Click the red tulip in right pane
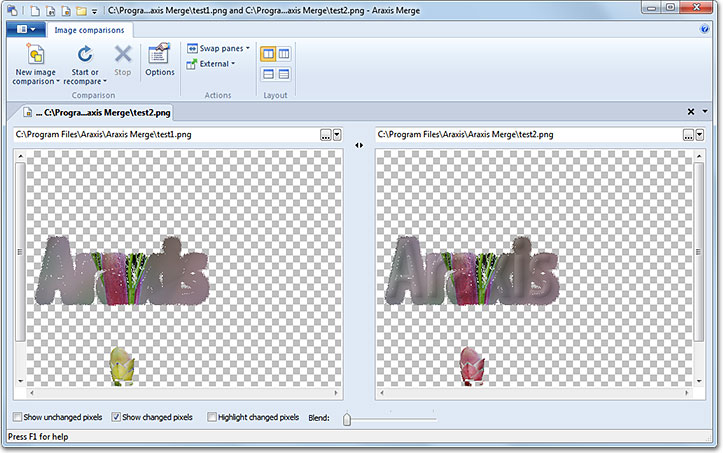Screen dimensions: 723x453 tap(472, 366)
